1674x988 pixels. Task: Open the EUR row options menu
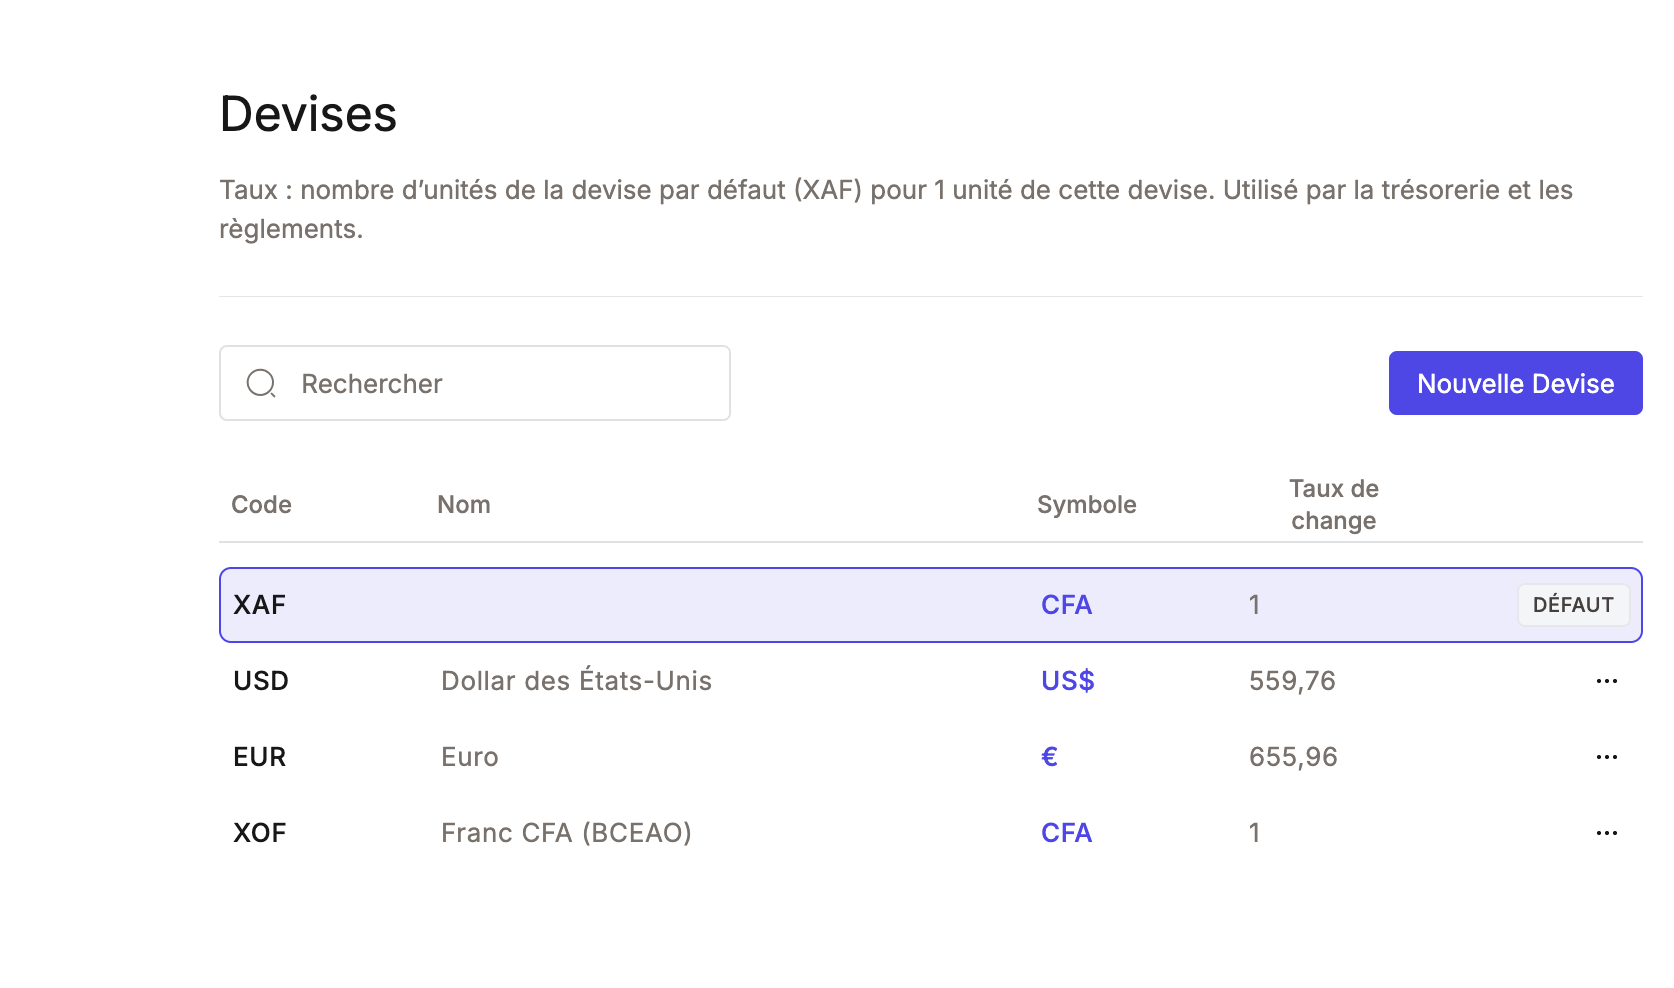point(1606,757)
